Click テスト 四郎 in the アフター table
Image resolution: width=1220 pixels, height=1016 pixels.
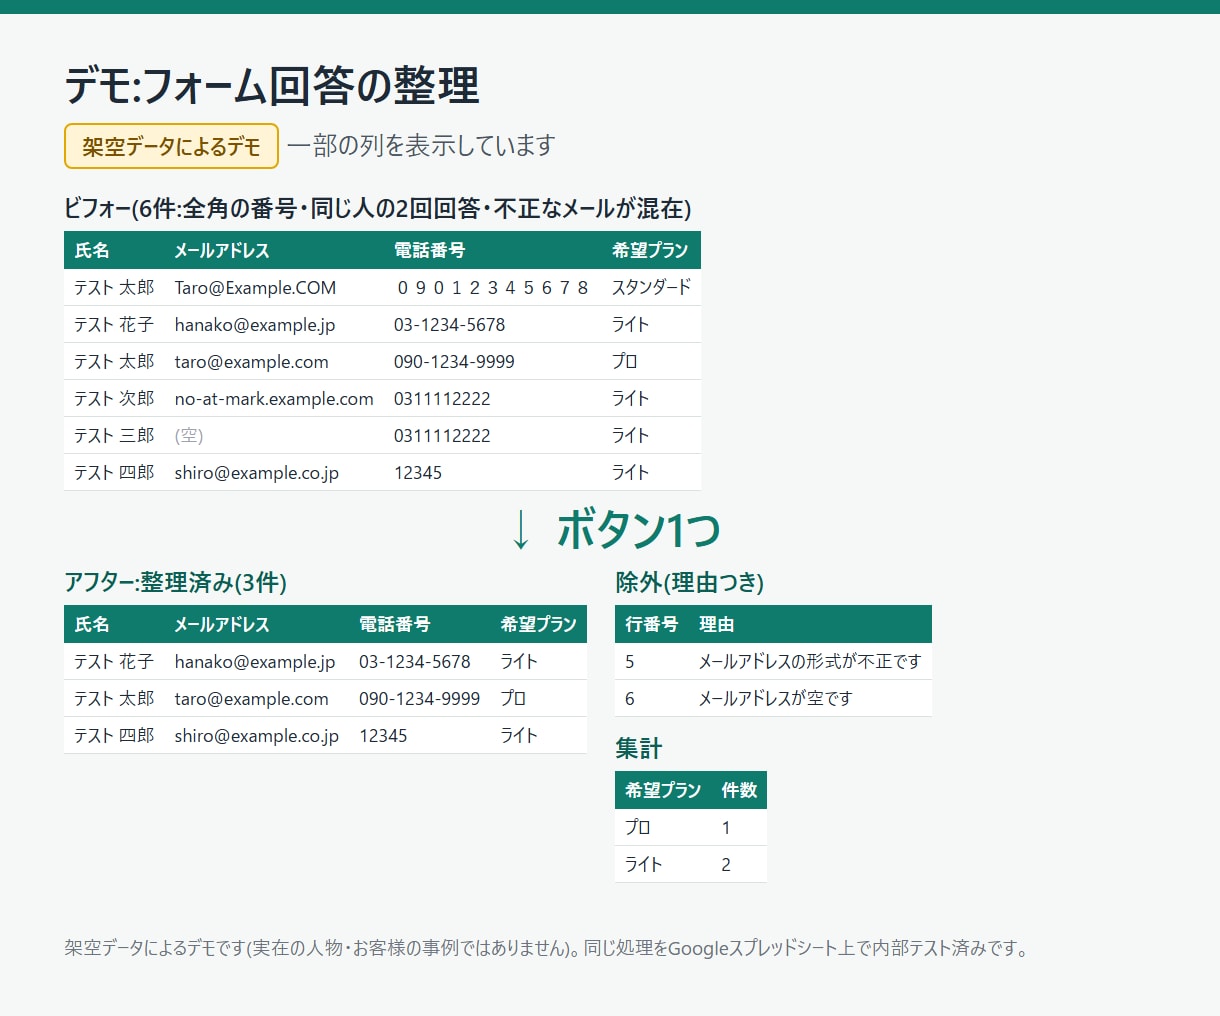(114, 735)
